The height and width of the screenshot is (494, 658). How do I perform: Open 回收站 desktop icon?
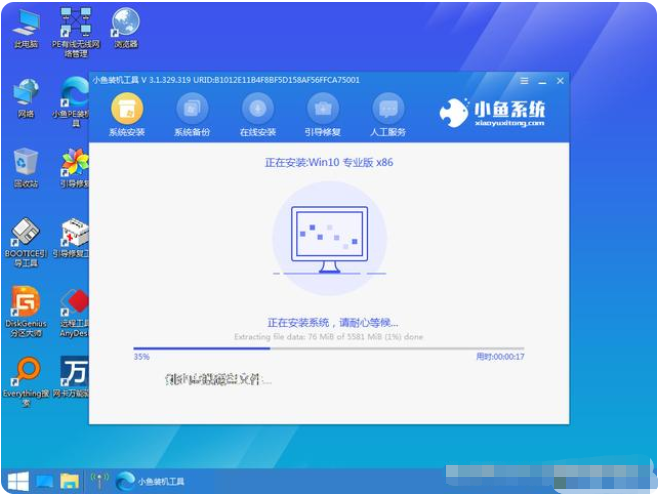[x=26, y=168]
